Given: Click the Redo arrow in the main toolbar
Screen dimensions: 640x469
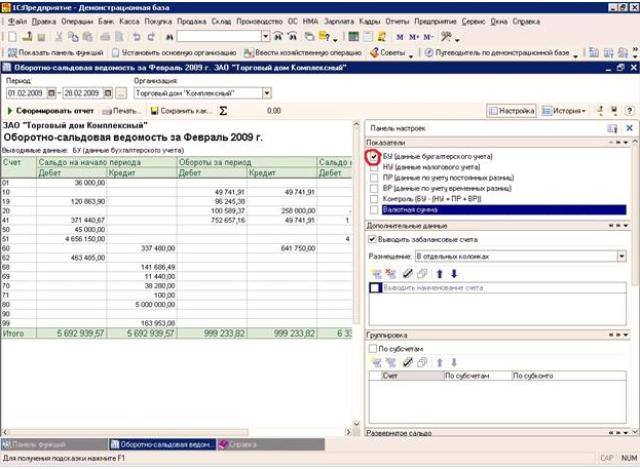Looking at the screenshot, I should pos(151,37).
